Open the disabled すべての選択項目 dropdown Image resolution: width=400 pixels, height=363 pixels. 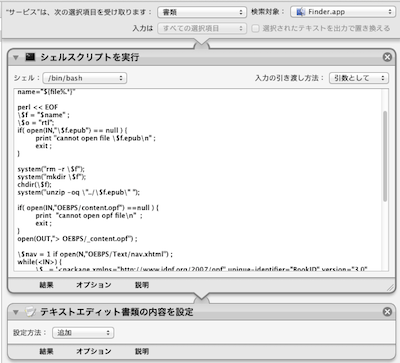tap(202, 28)
